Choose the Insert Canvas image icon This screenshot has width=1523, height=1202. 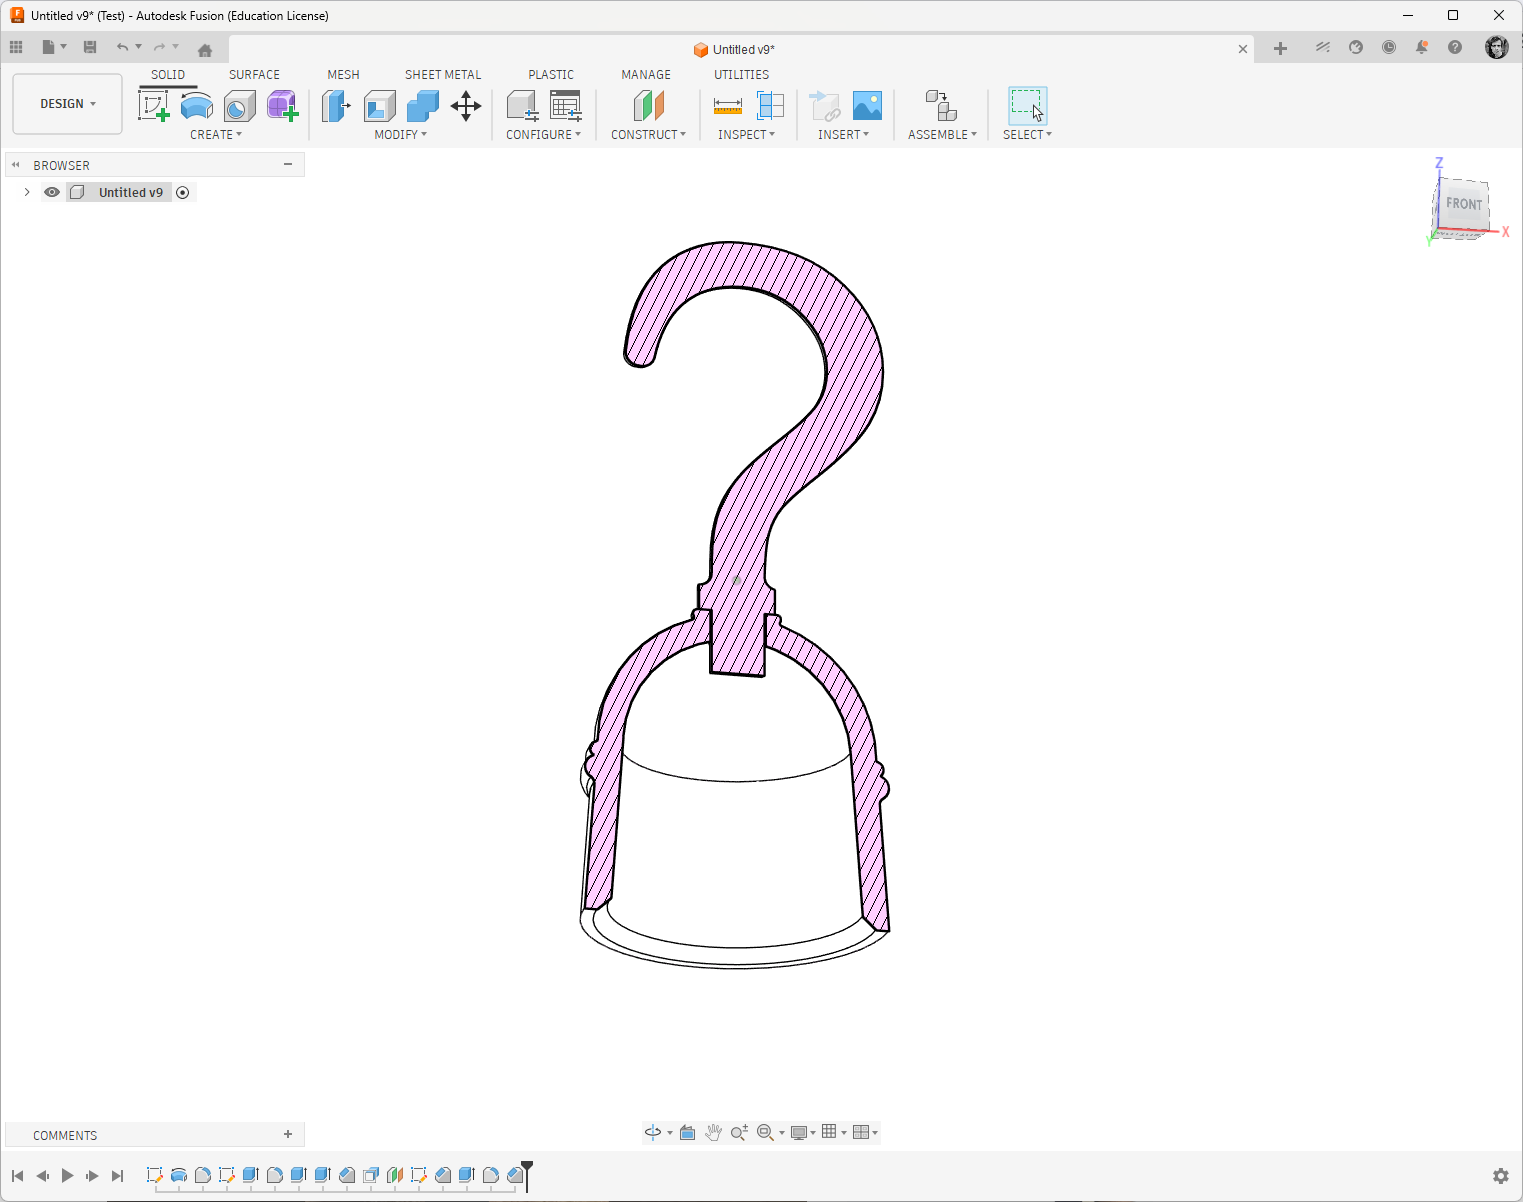point(867,105)
